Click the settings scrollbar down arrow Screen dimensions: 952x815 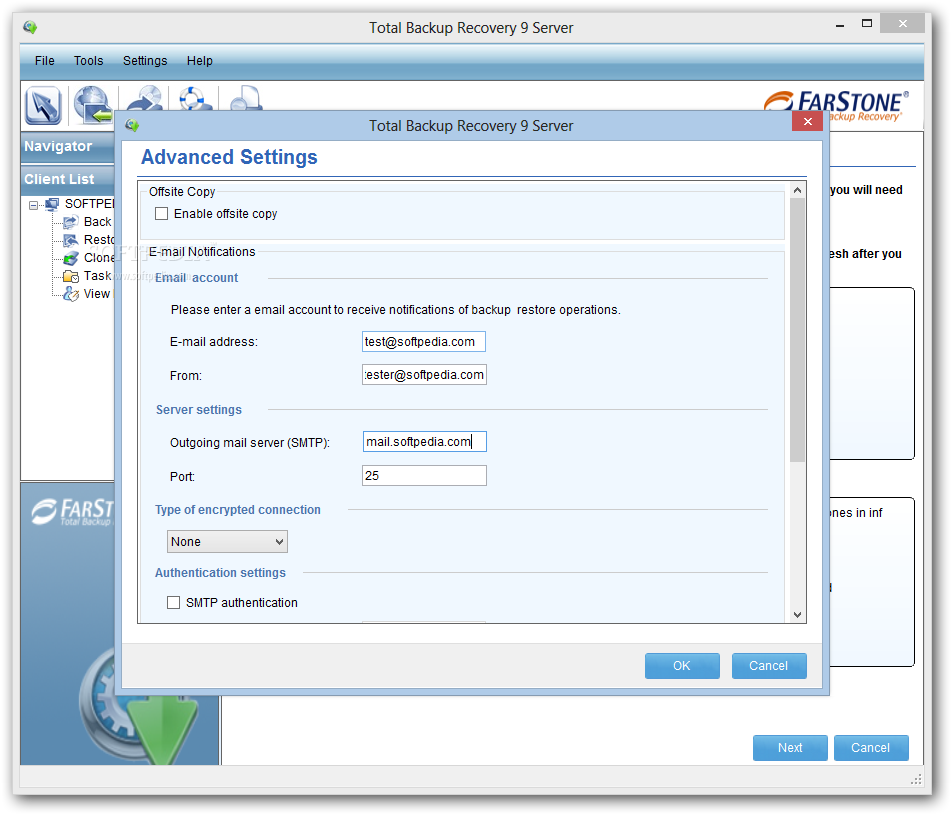click(797, 615)
